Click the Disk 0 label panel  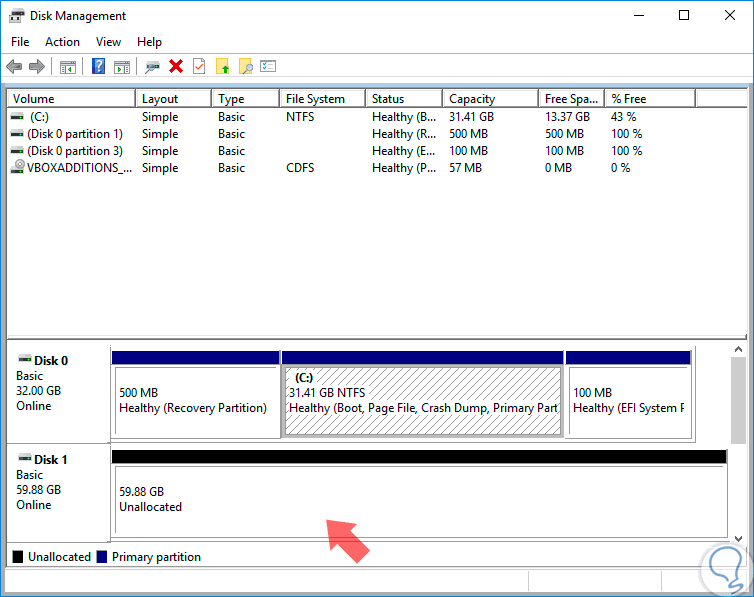(59, 392)
